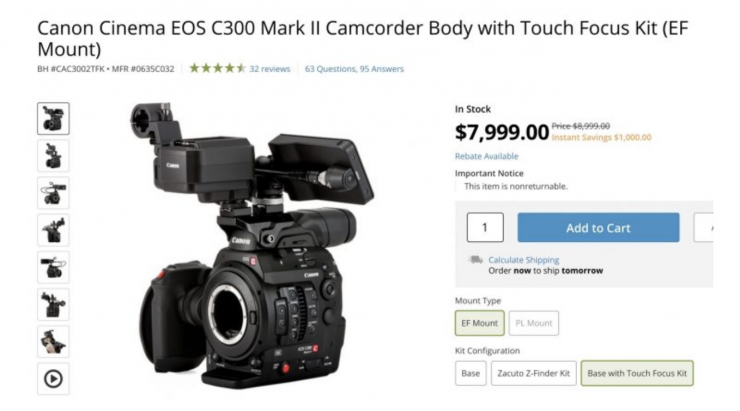Select the second camera thumbnail
The height and width of the screenshot is (411, 740).
[x=53, y=156]
